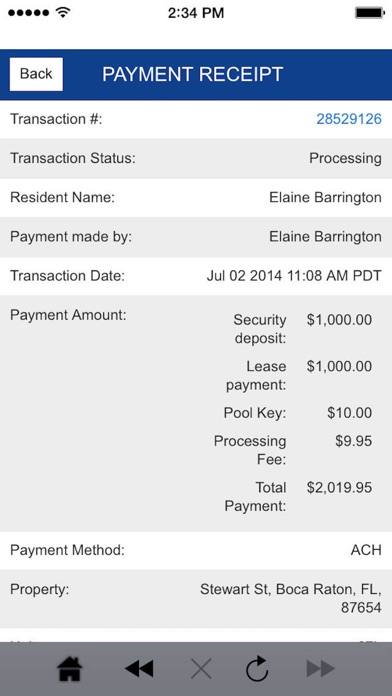Image resolution: width=392 pixels, height=696 pixels.
Task: Tap the fast-forward navigation arrows icon
Action: coord(321,669)
